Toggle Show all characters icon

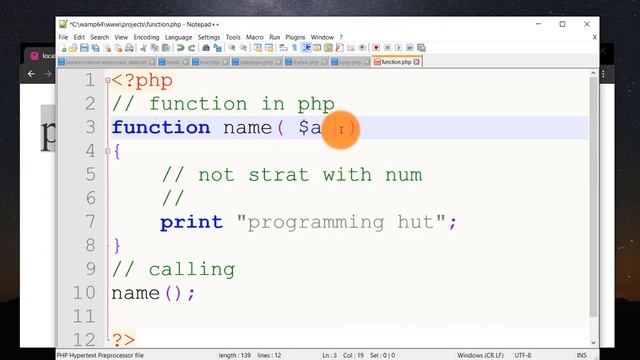[x=294, y=48]
